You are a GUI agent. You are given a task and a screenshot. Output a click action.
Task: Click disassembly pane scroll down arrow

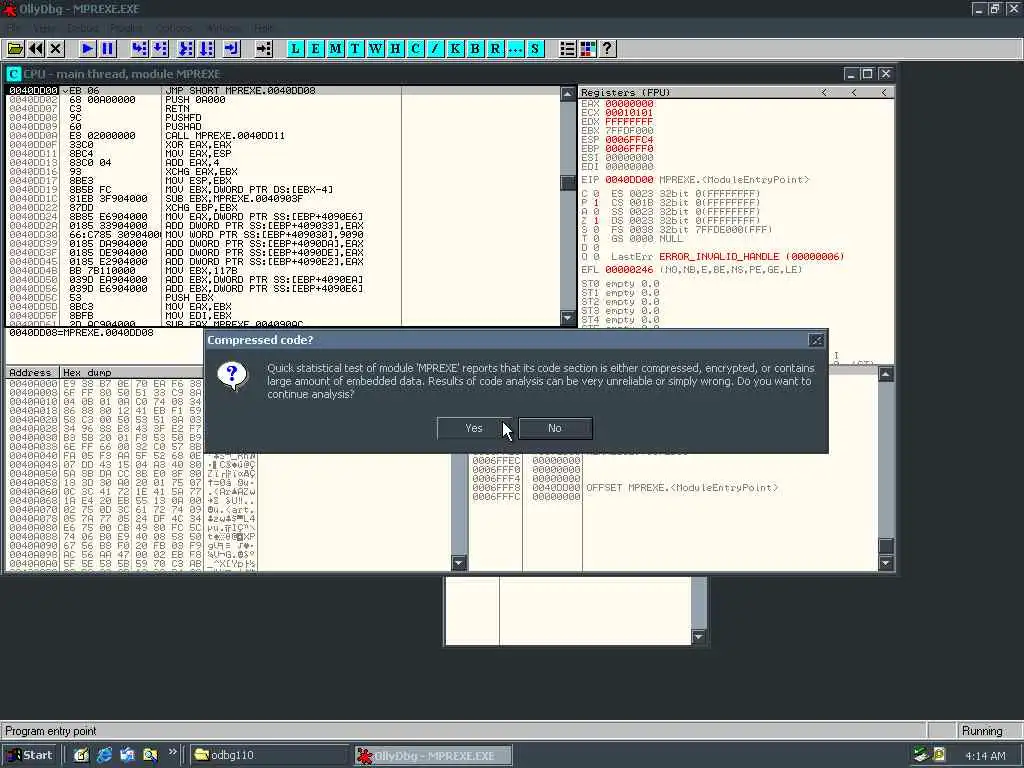point(568,318)
